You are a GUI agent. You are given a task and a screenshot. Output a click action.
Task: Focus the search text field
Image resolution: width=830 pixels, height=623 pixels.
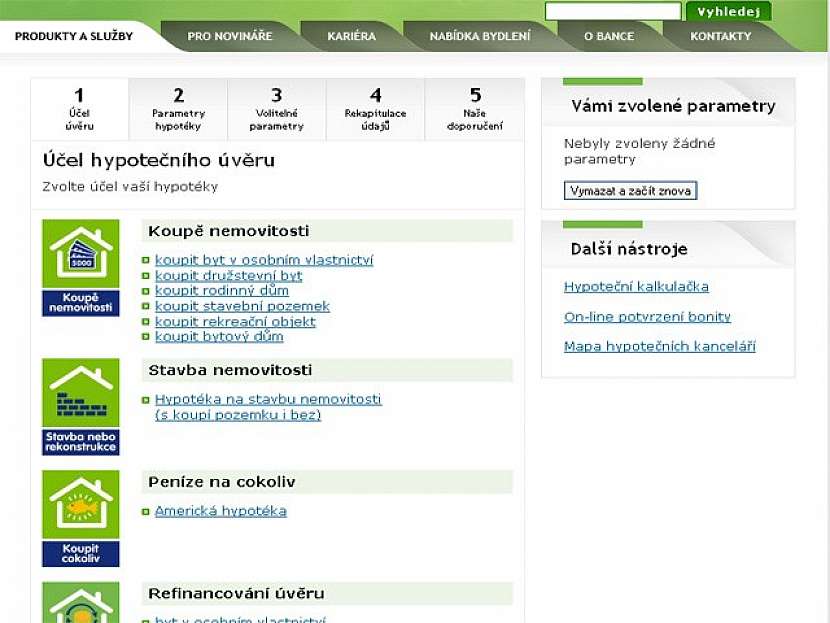[x=612, y=12]
